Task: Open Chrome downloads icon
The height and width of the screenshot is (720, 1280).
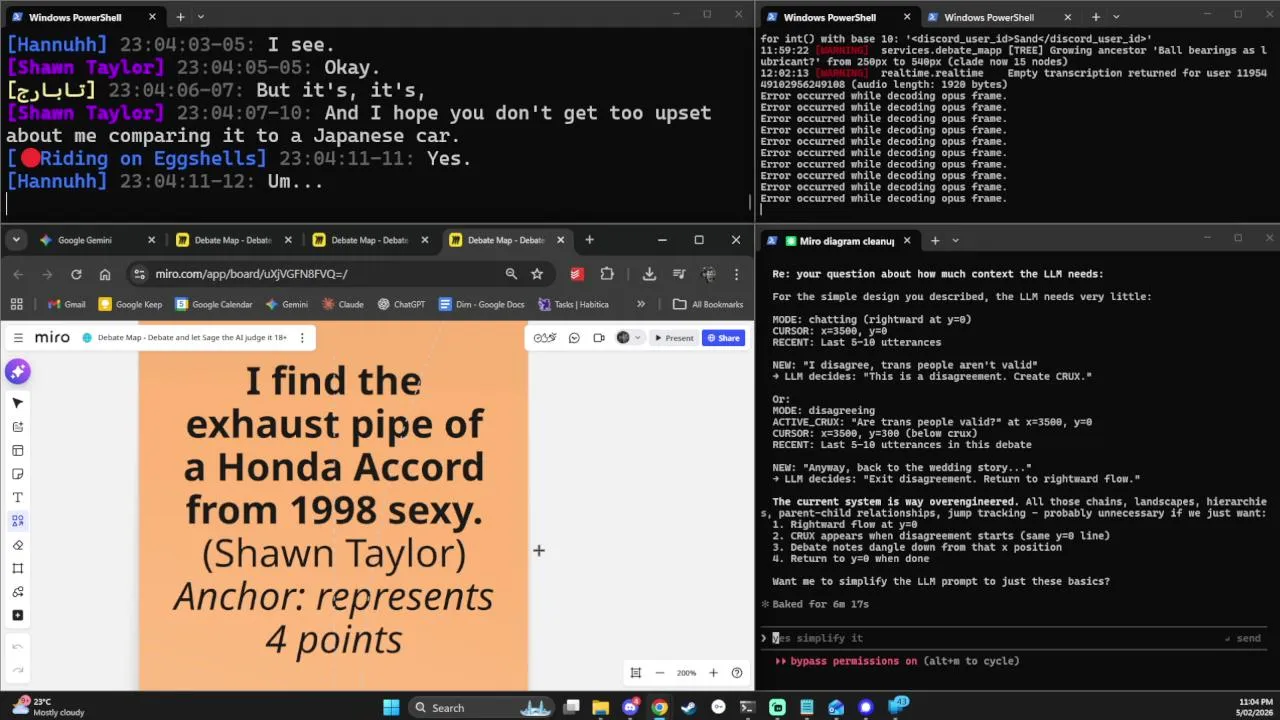Action: tap(649, 274)
